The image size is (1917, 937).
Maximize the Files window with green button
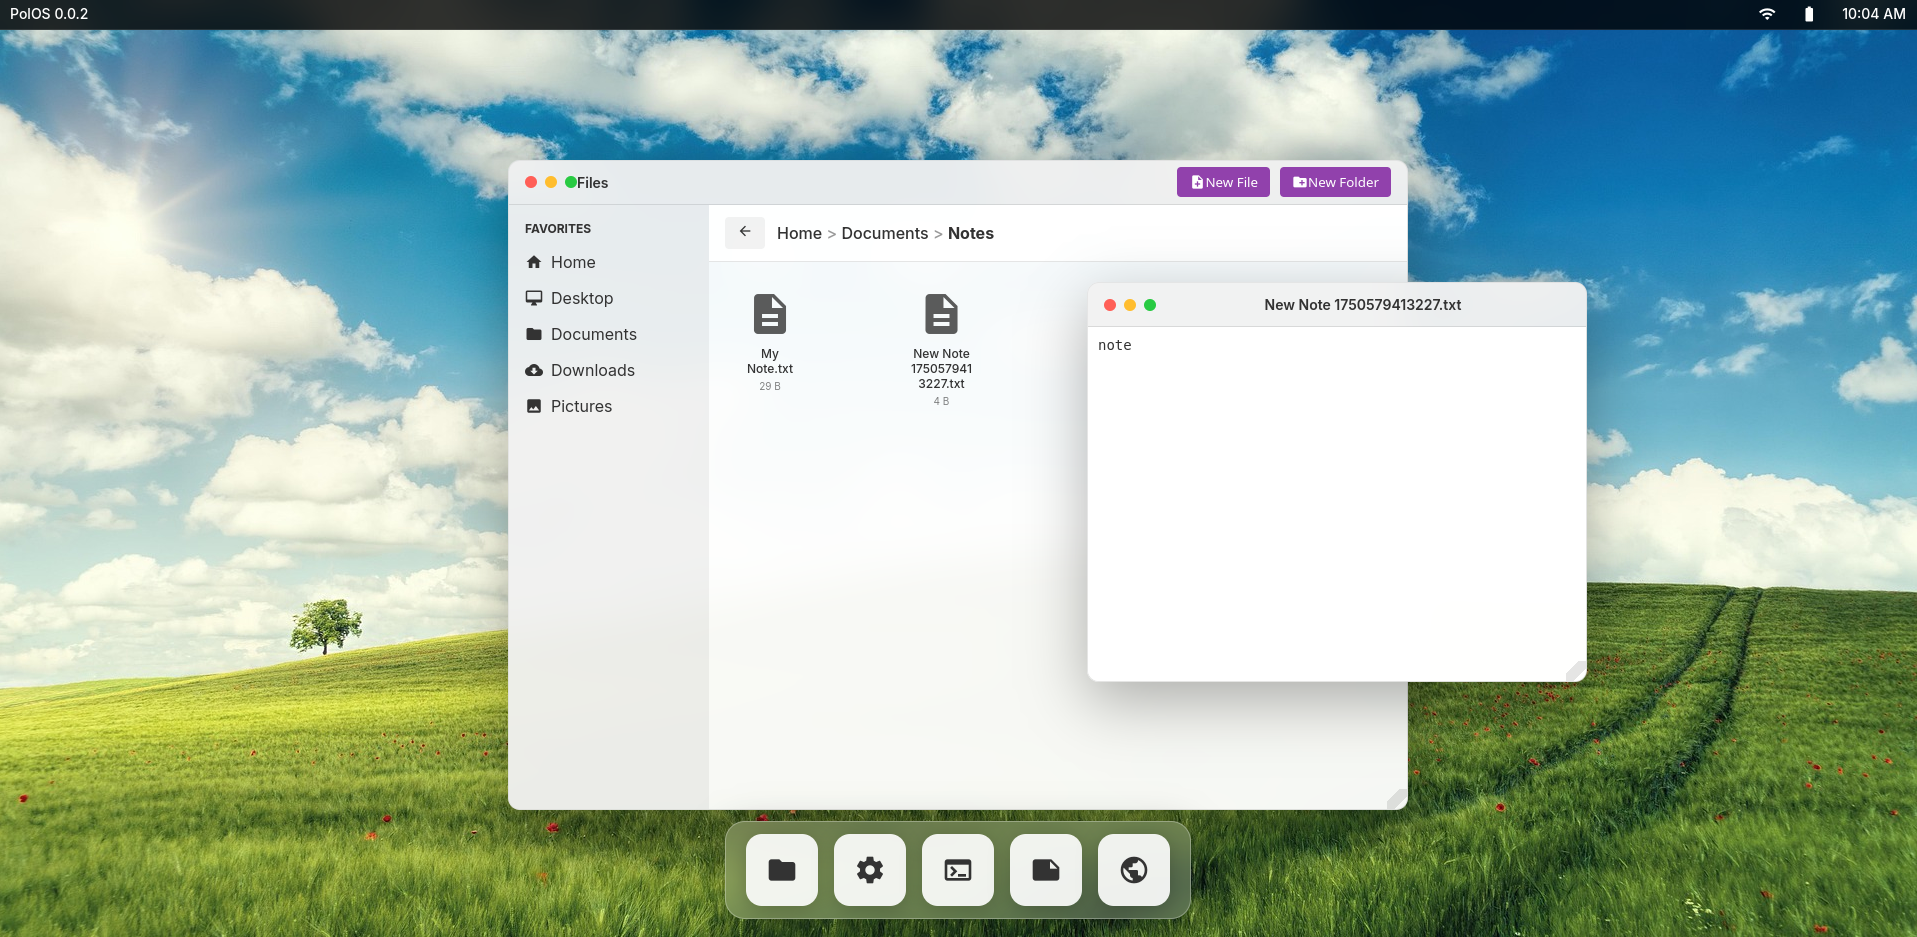point(571,182)
